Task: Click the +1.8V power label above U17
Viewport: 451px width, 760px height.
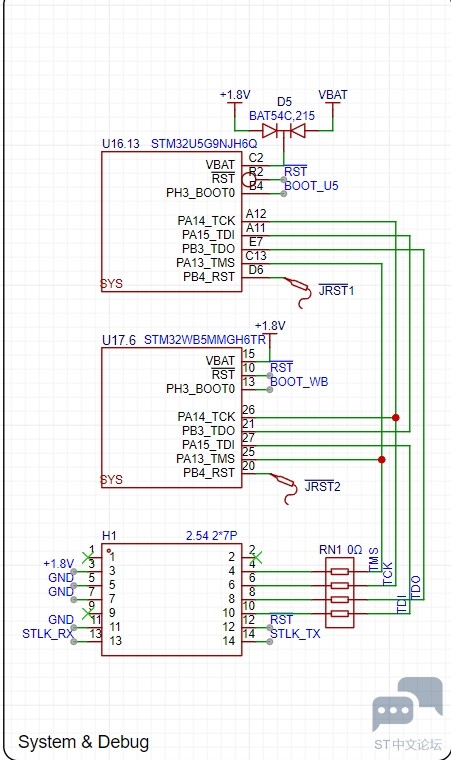Action: pos(270,326)
